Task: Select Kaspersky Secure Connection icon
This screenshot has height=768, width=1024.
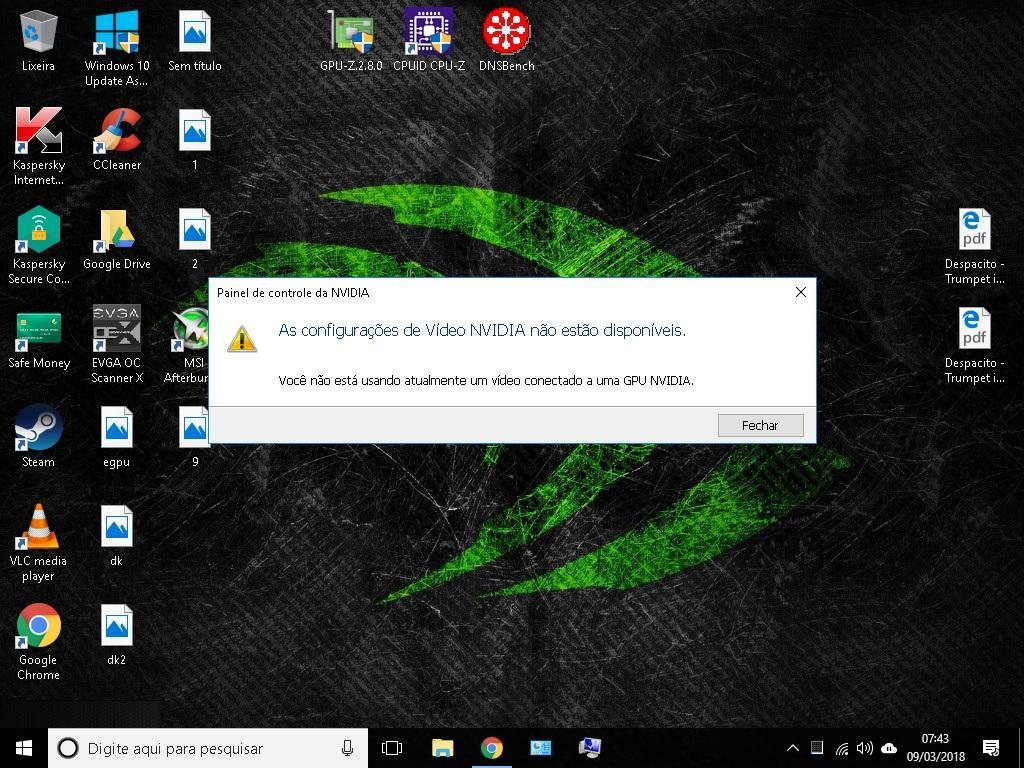Action: click(39, 246)
